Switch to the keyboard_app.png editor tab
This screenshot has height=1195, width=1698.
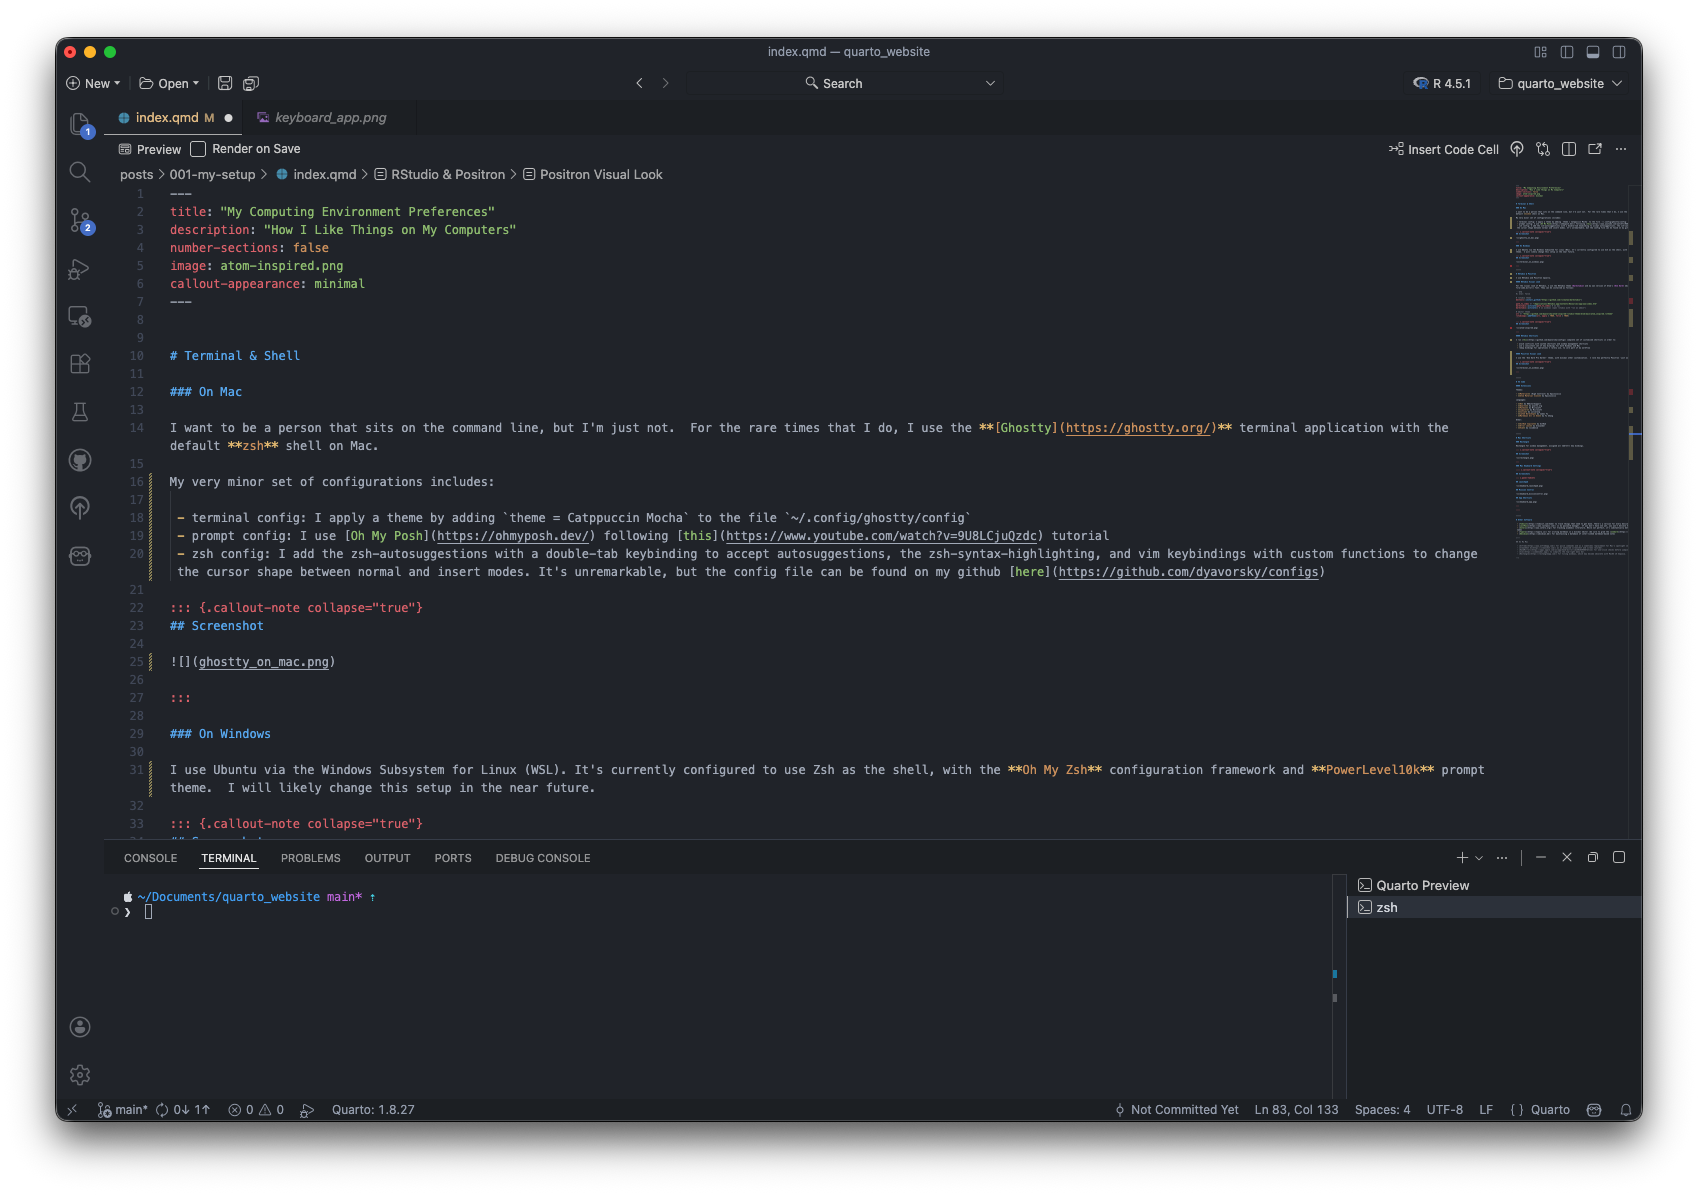(330, 118)
